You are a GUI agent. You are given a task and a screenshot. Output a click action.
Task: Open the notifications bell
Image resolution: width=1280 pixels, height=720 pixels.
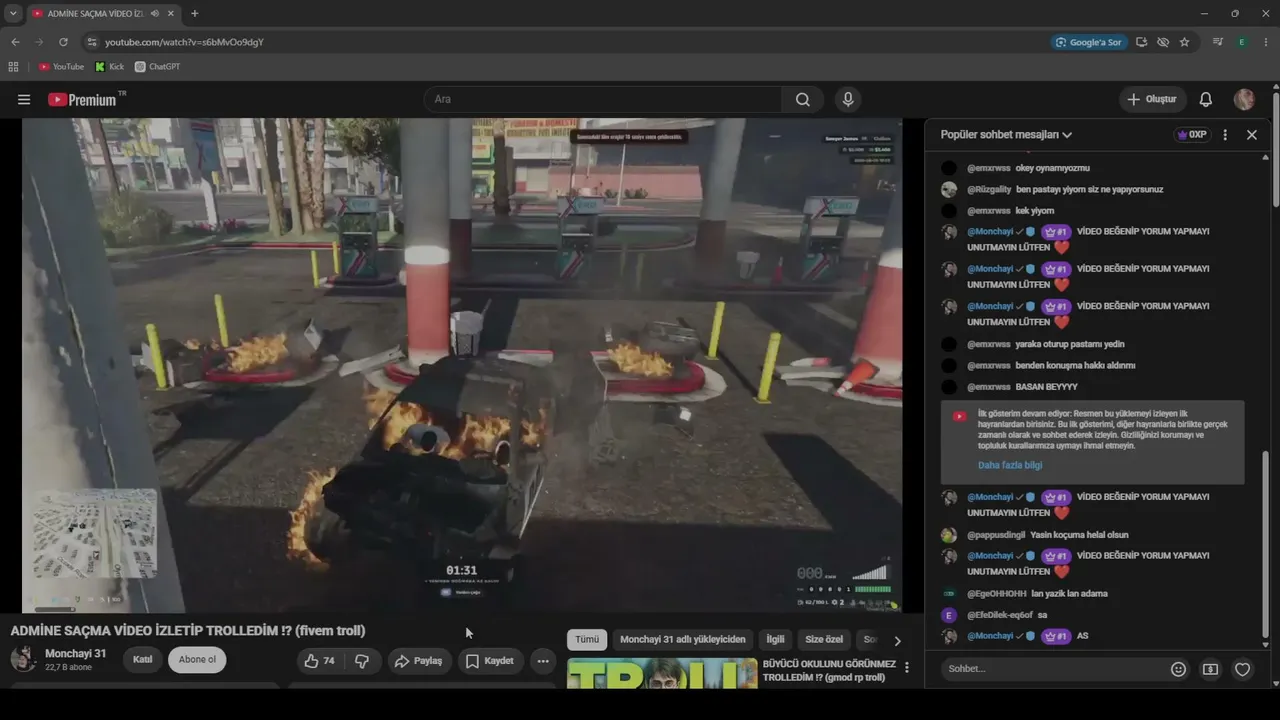tap(1206, 100)
